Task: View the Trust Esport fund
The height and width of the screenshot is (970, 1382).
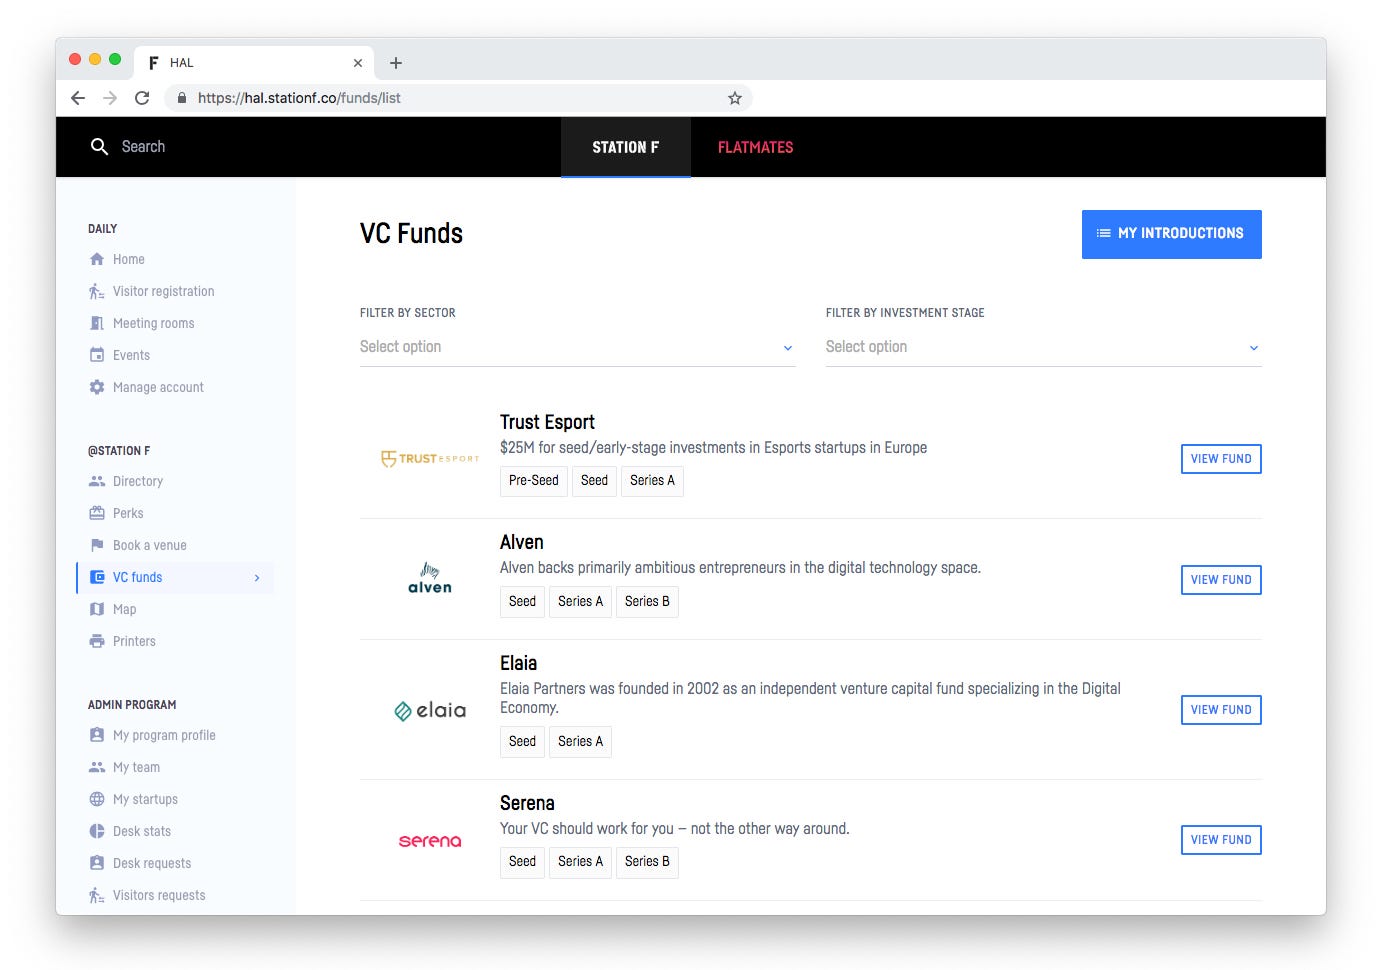Action: click(1221, 459)
